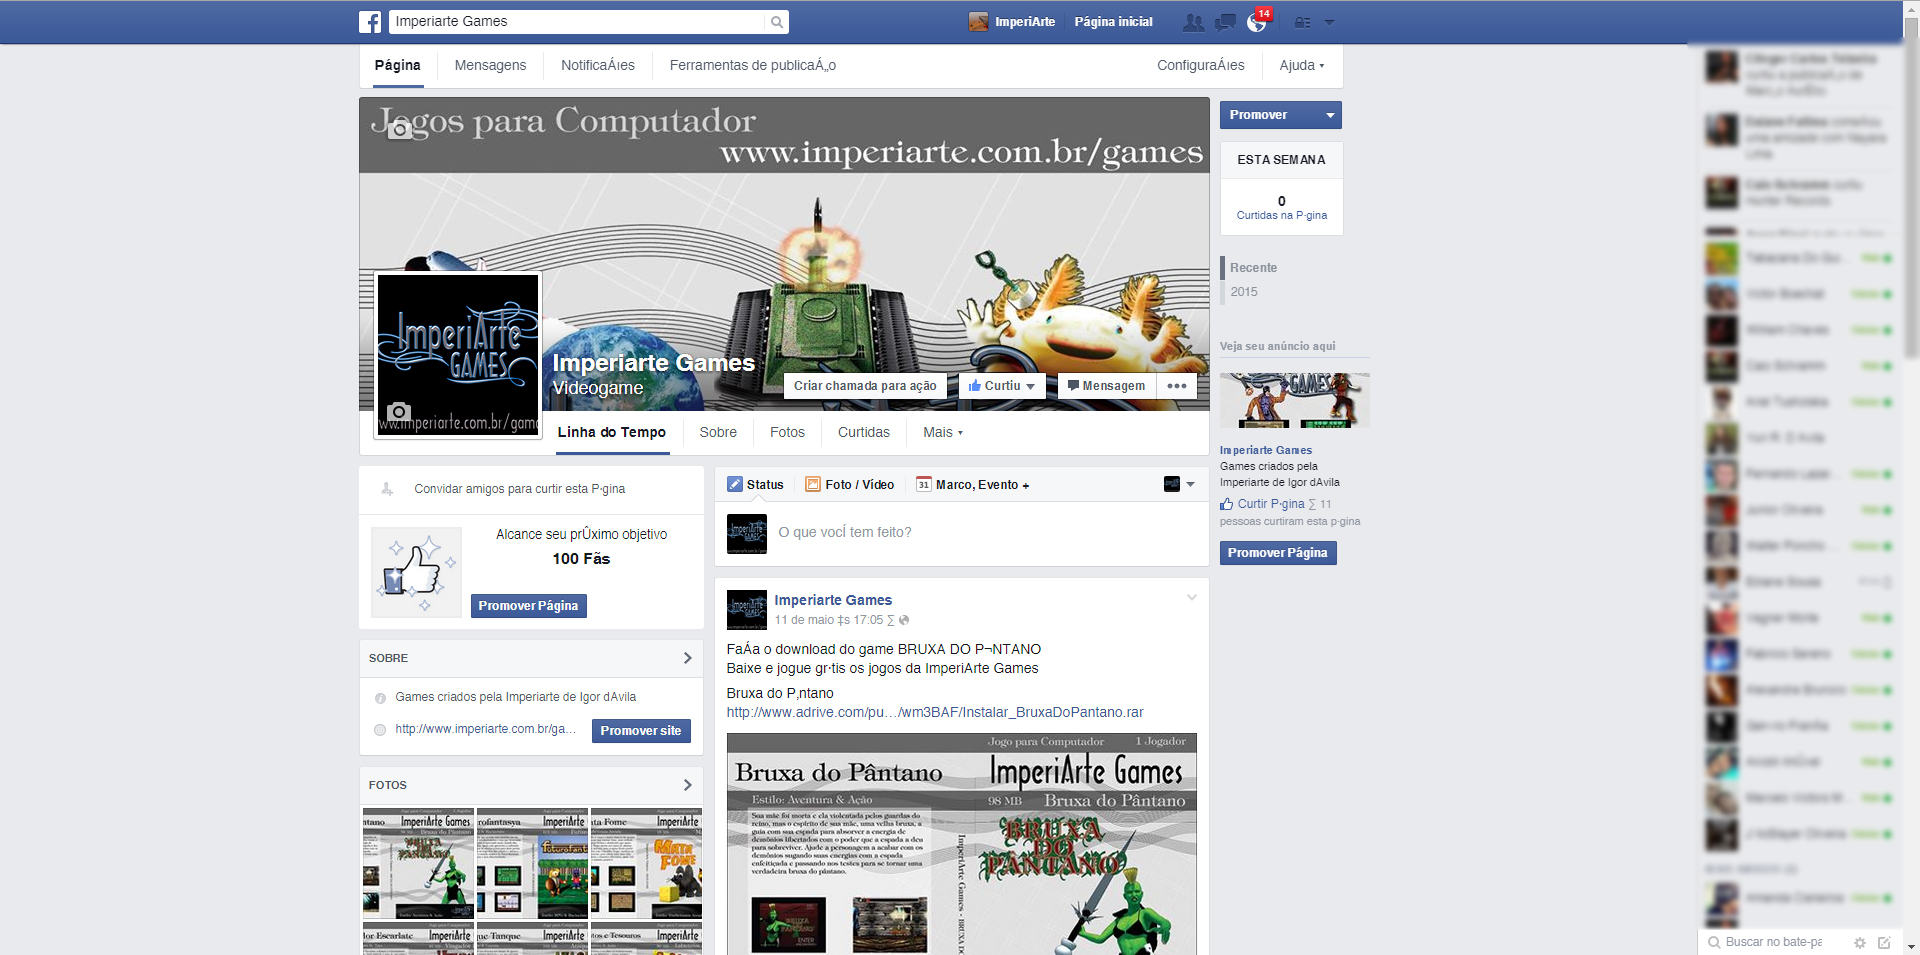Click Promover Página under the ad preview
The image size is (1920, 955).
pyautogui.click(x=1278, y=553)
